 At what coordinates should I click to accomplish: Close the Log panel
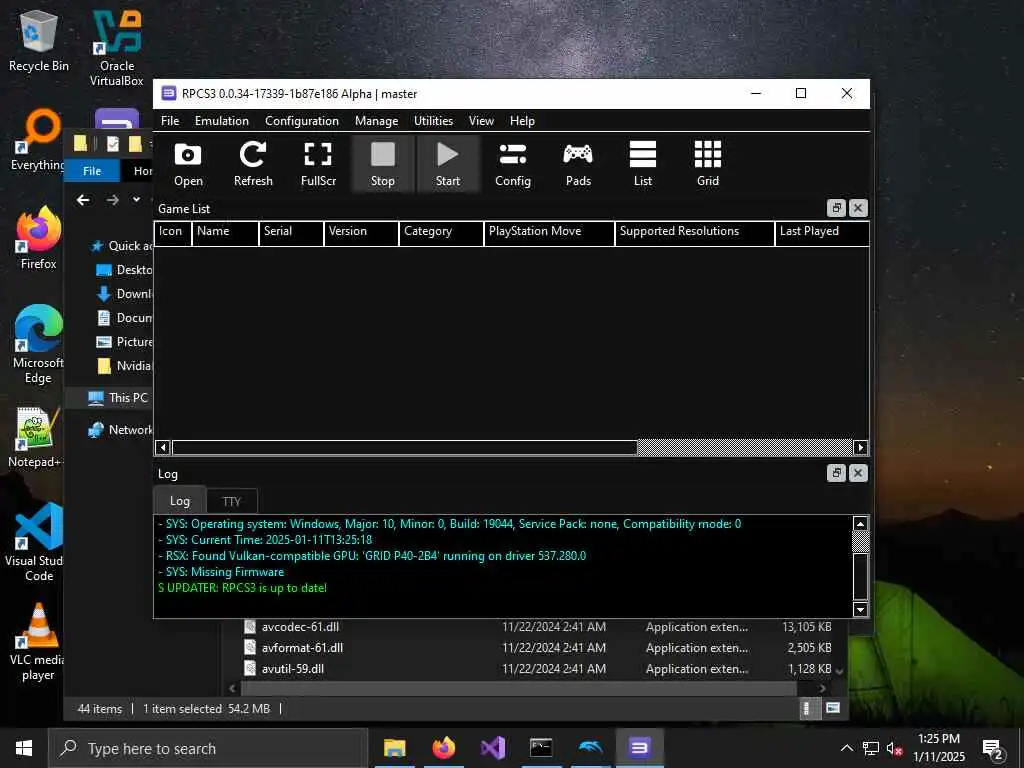click(858, 473)
